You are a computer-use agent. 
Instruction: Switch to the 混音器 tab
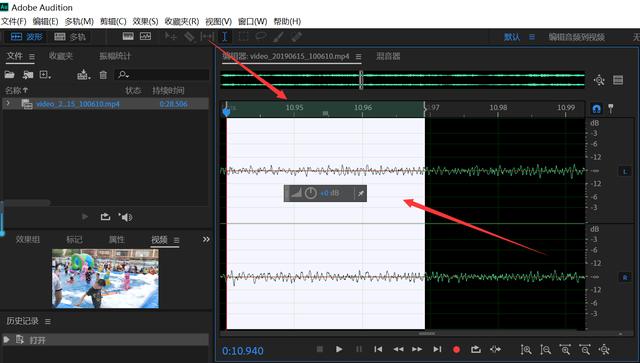[388, 56]
